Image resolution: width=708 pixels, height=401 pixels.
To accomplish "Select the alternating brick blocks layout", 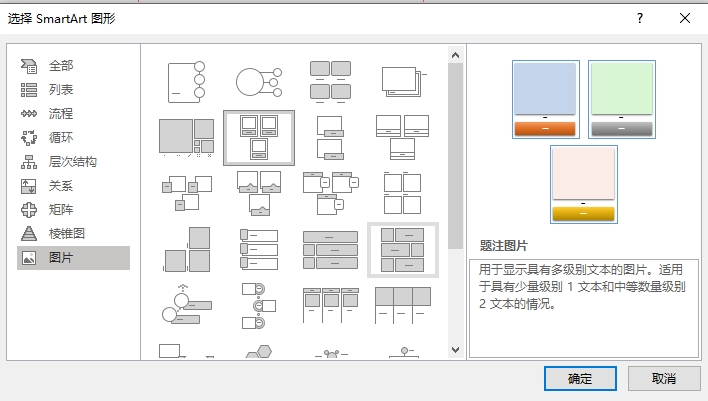I will [x=403, y=249].
